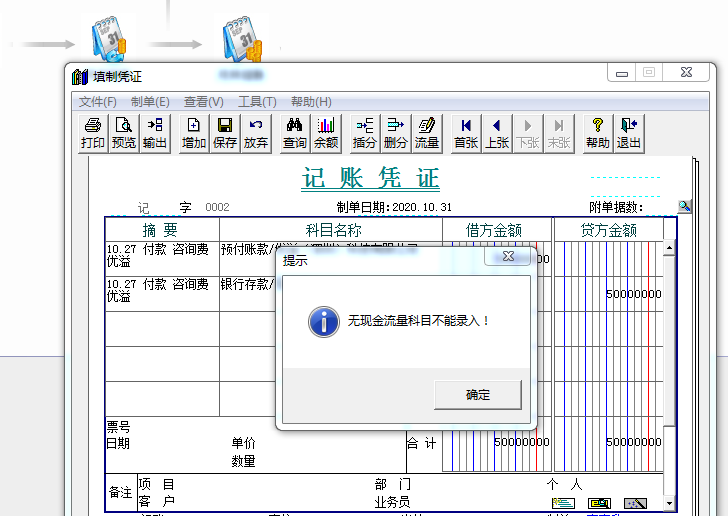Confirm the prompt with 确定

point(478,395)
